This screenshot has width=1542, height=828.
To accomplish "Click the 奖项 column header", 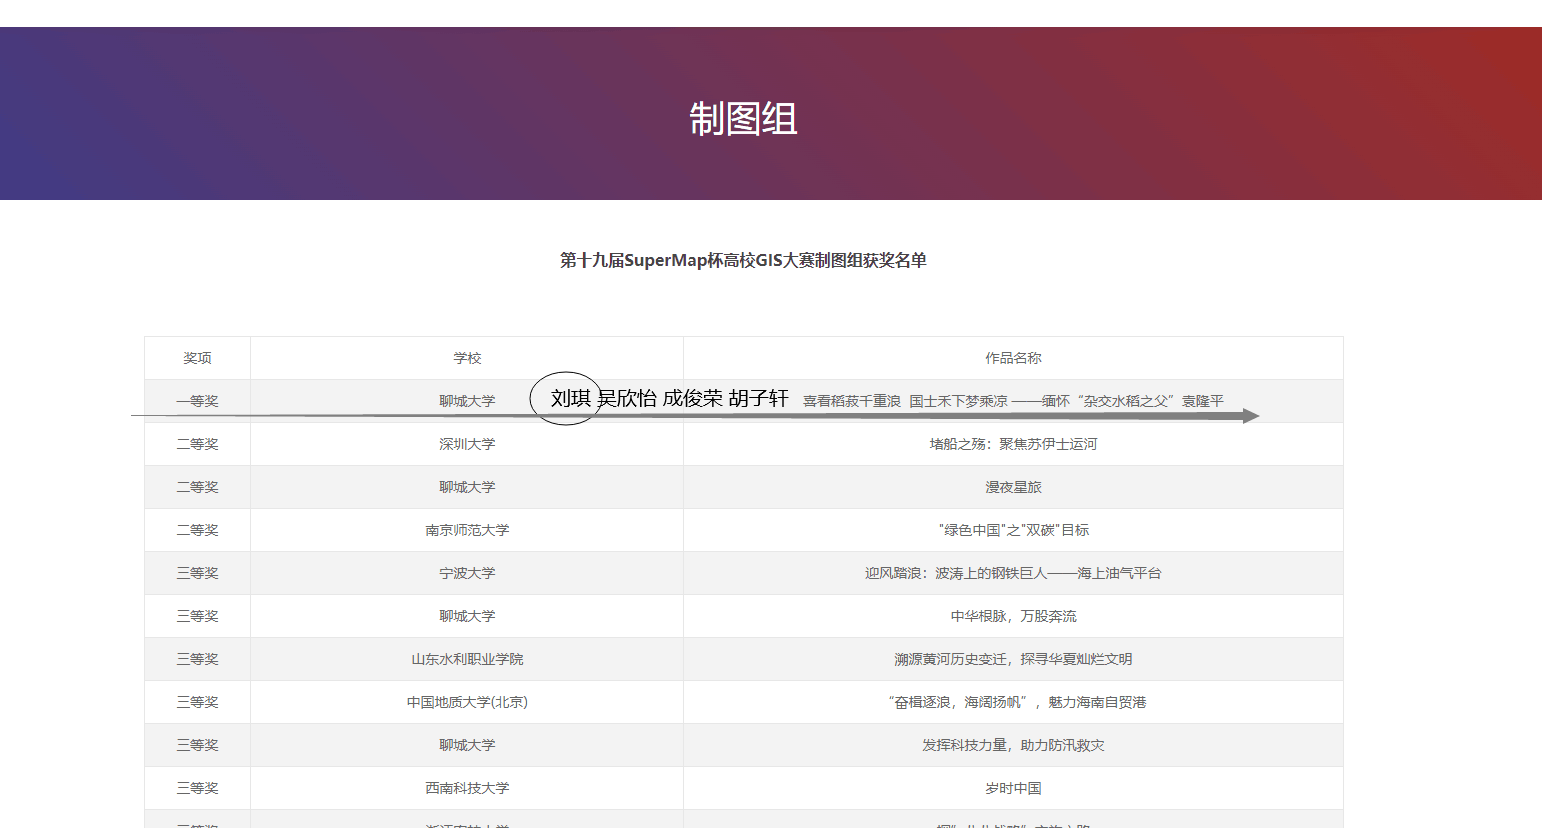I will (x=197, y=358).
